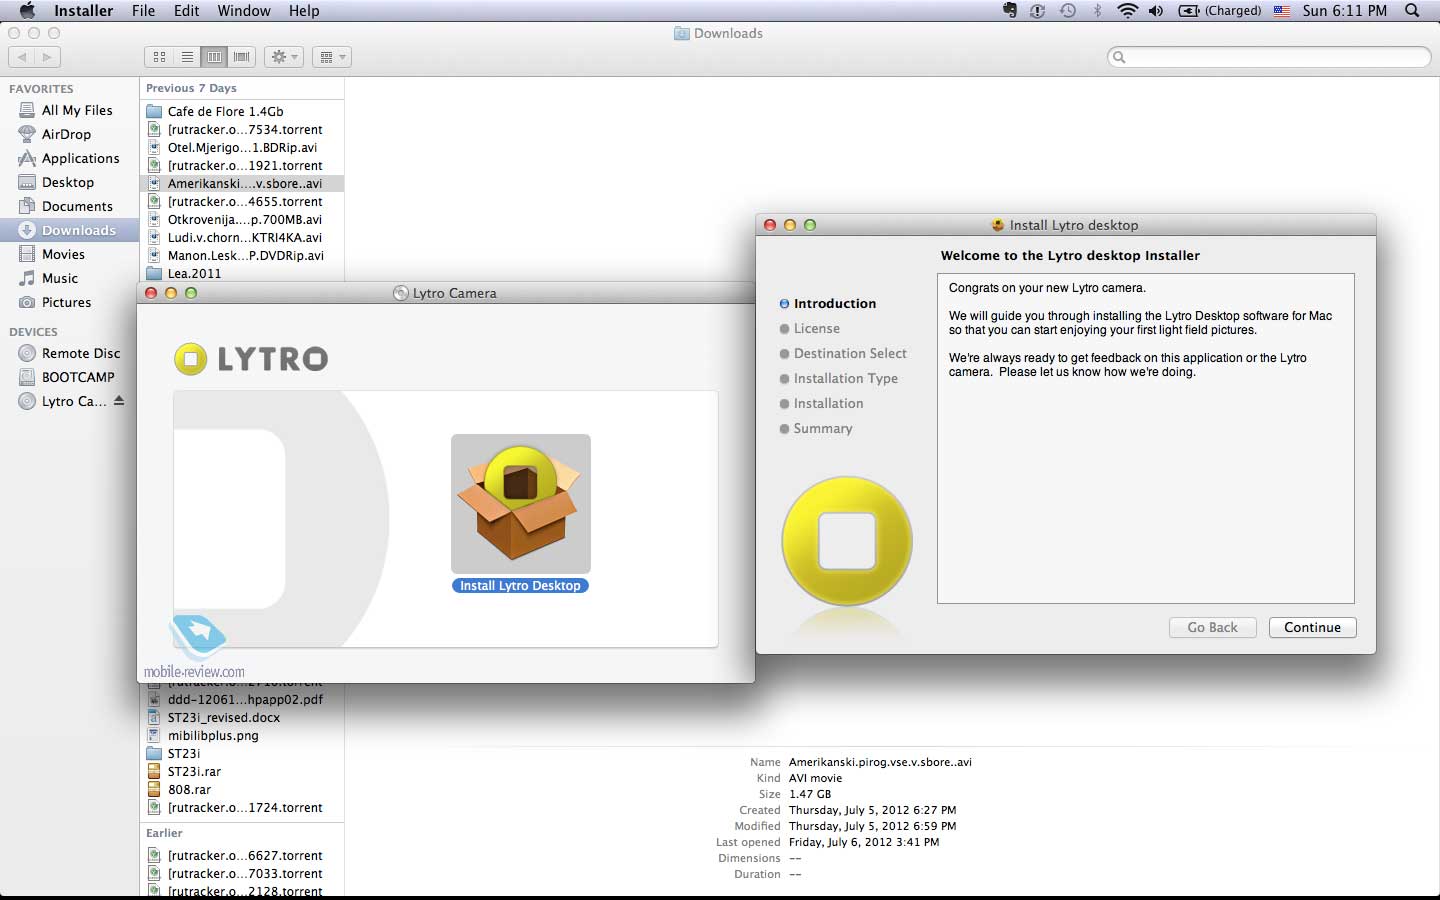Go forward in Finder window
Screen dimensions: 1440x900
pyautogui.click(x=47, y=57)
